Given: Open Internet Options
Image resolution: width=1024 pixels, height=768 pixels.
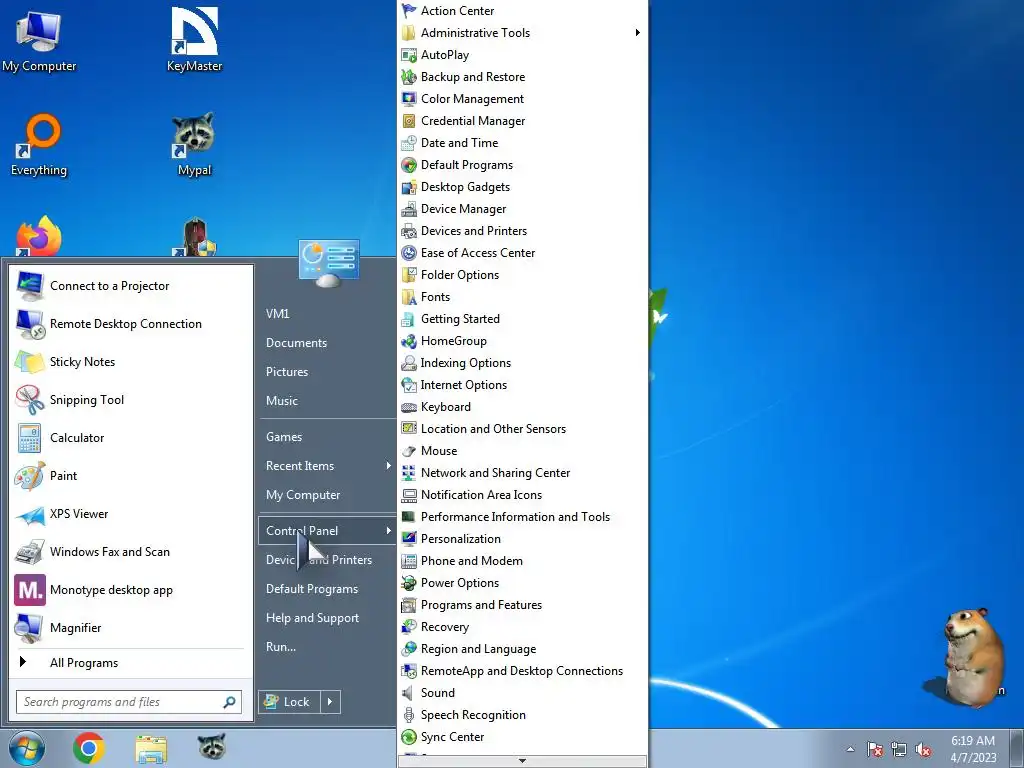Looking at the screenshot, I should 522,385.
